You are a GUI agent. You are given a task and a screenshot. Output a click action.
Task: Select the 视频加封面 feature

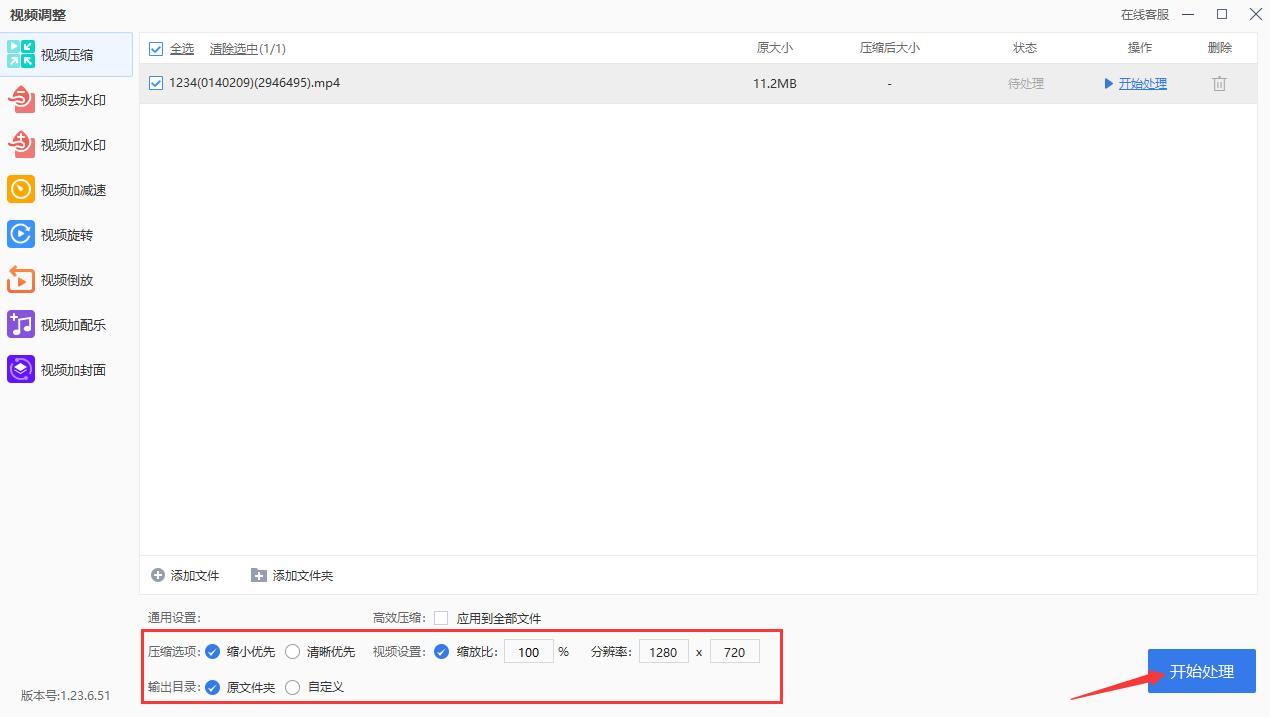coord(68,369)
